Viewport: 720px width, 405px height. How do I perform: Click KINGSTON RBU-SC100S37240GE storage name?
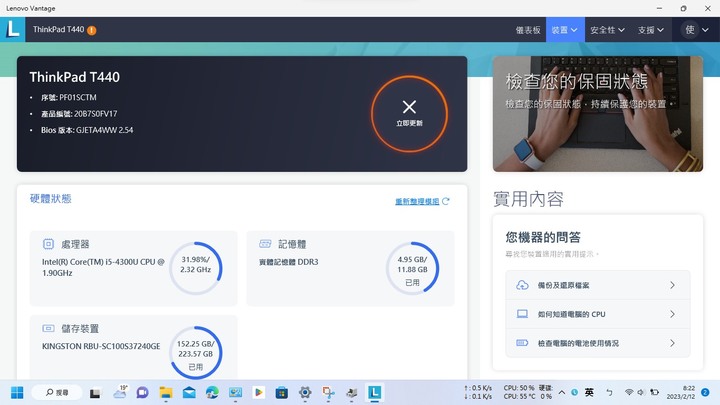pyautogui.click(x=101, y=346)
